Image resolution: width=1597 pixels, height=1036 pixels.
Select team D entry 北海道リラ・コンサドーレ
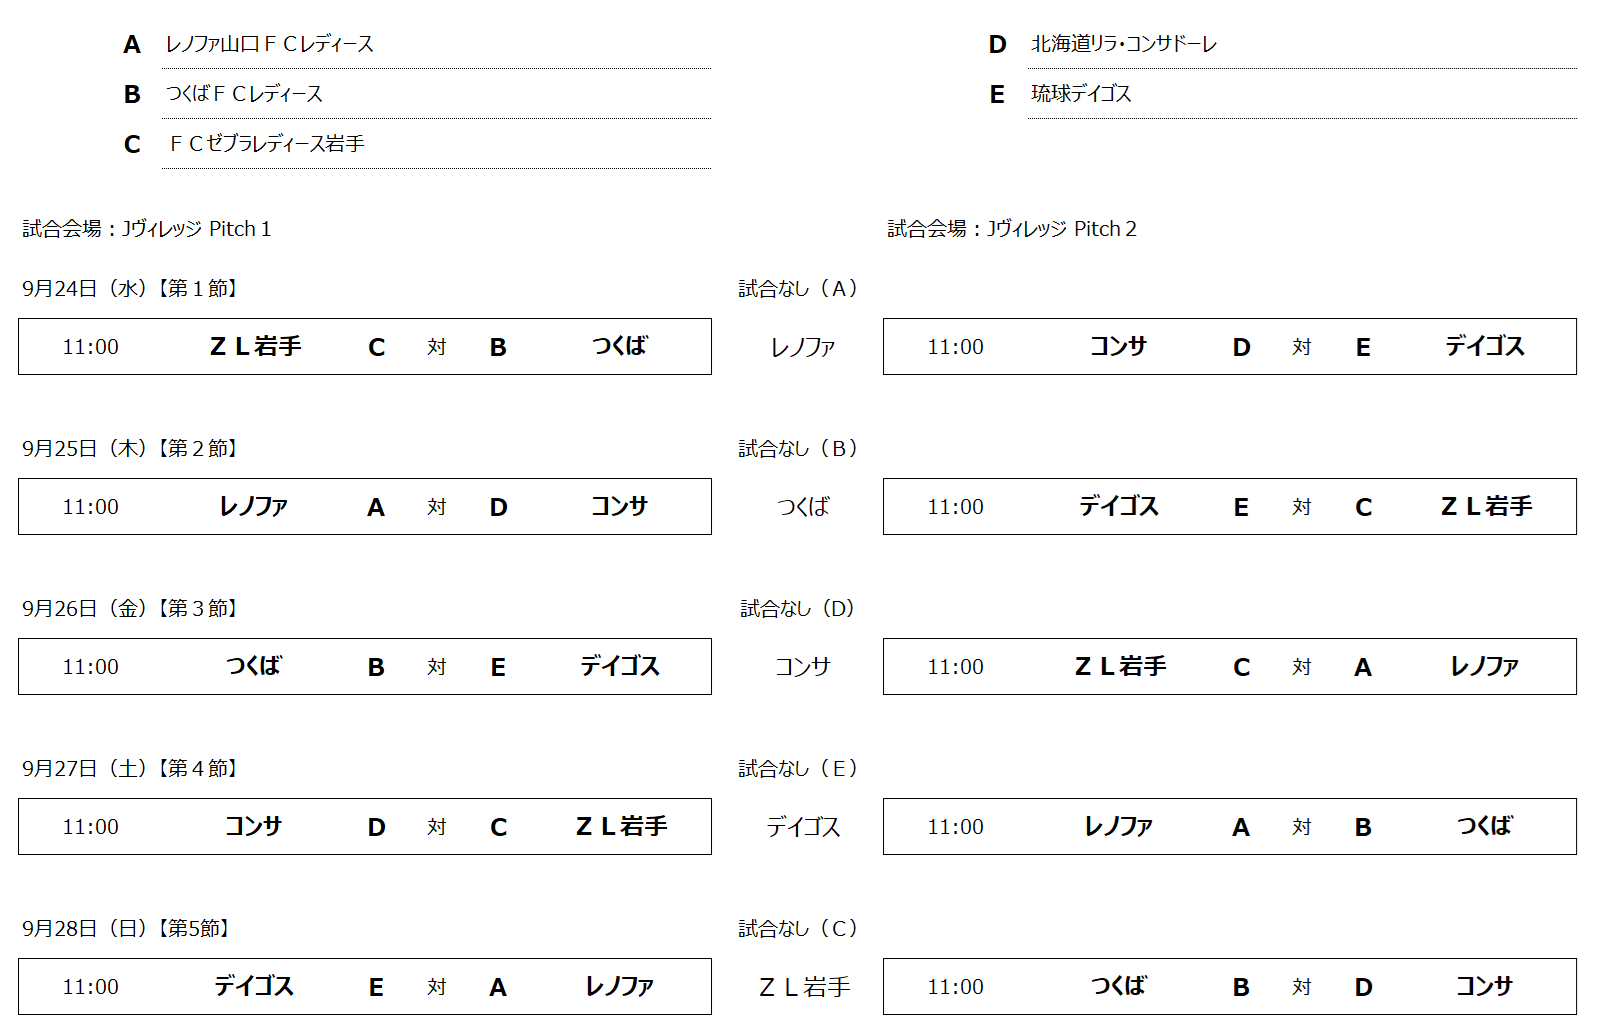[1123, 44]
